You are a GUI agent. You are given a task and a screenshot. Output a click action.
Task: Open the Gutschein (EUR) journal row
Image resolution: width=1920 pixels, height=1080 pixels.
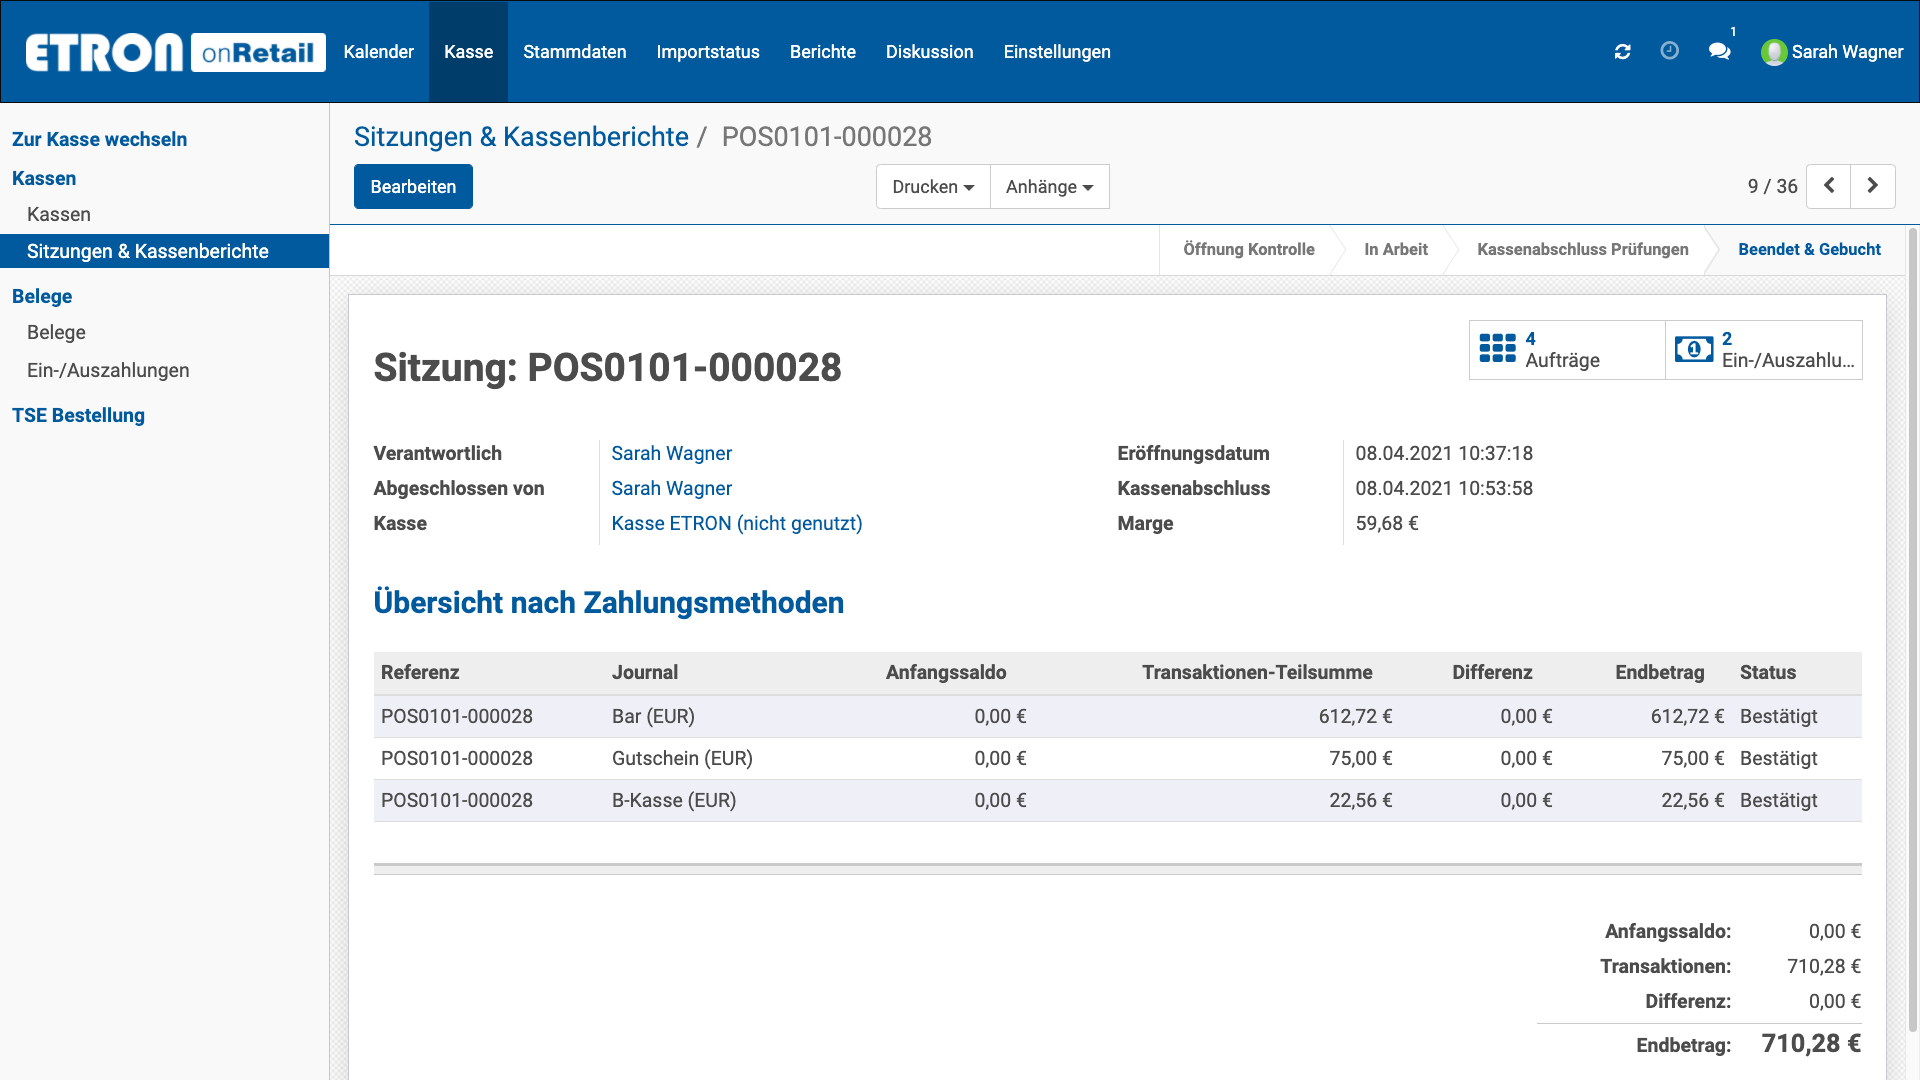click(1117, 758)
